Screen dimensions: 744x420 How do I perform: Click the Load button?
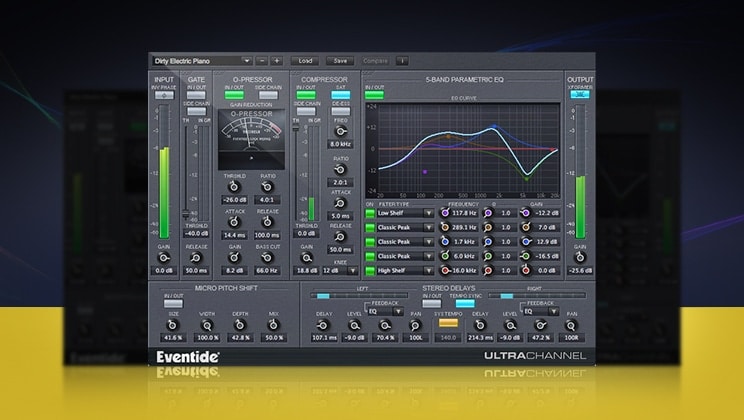305,61
